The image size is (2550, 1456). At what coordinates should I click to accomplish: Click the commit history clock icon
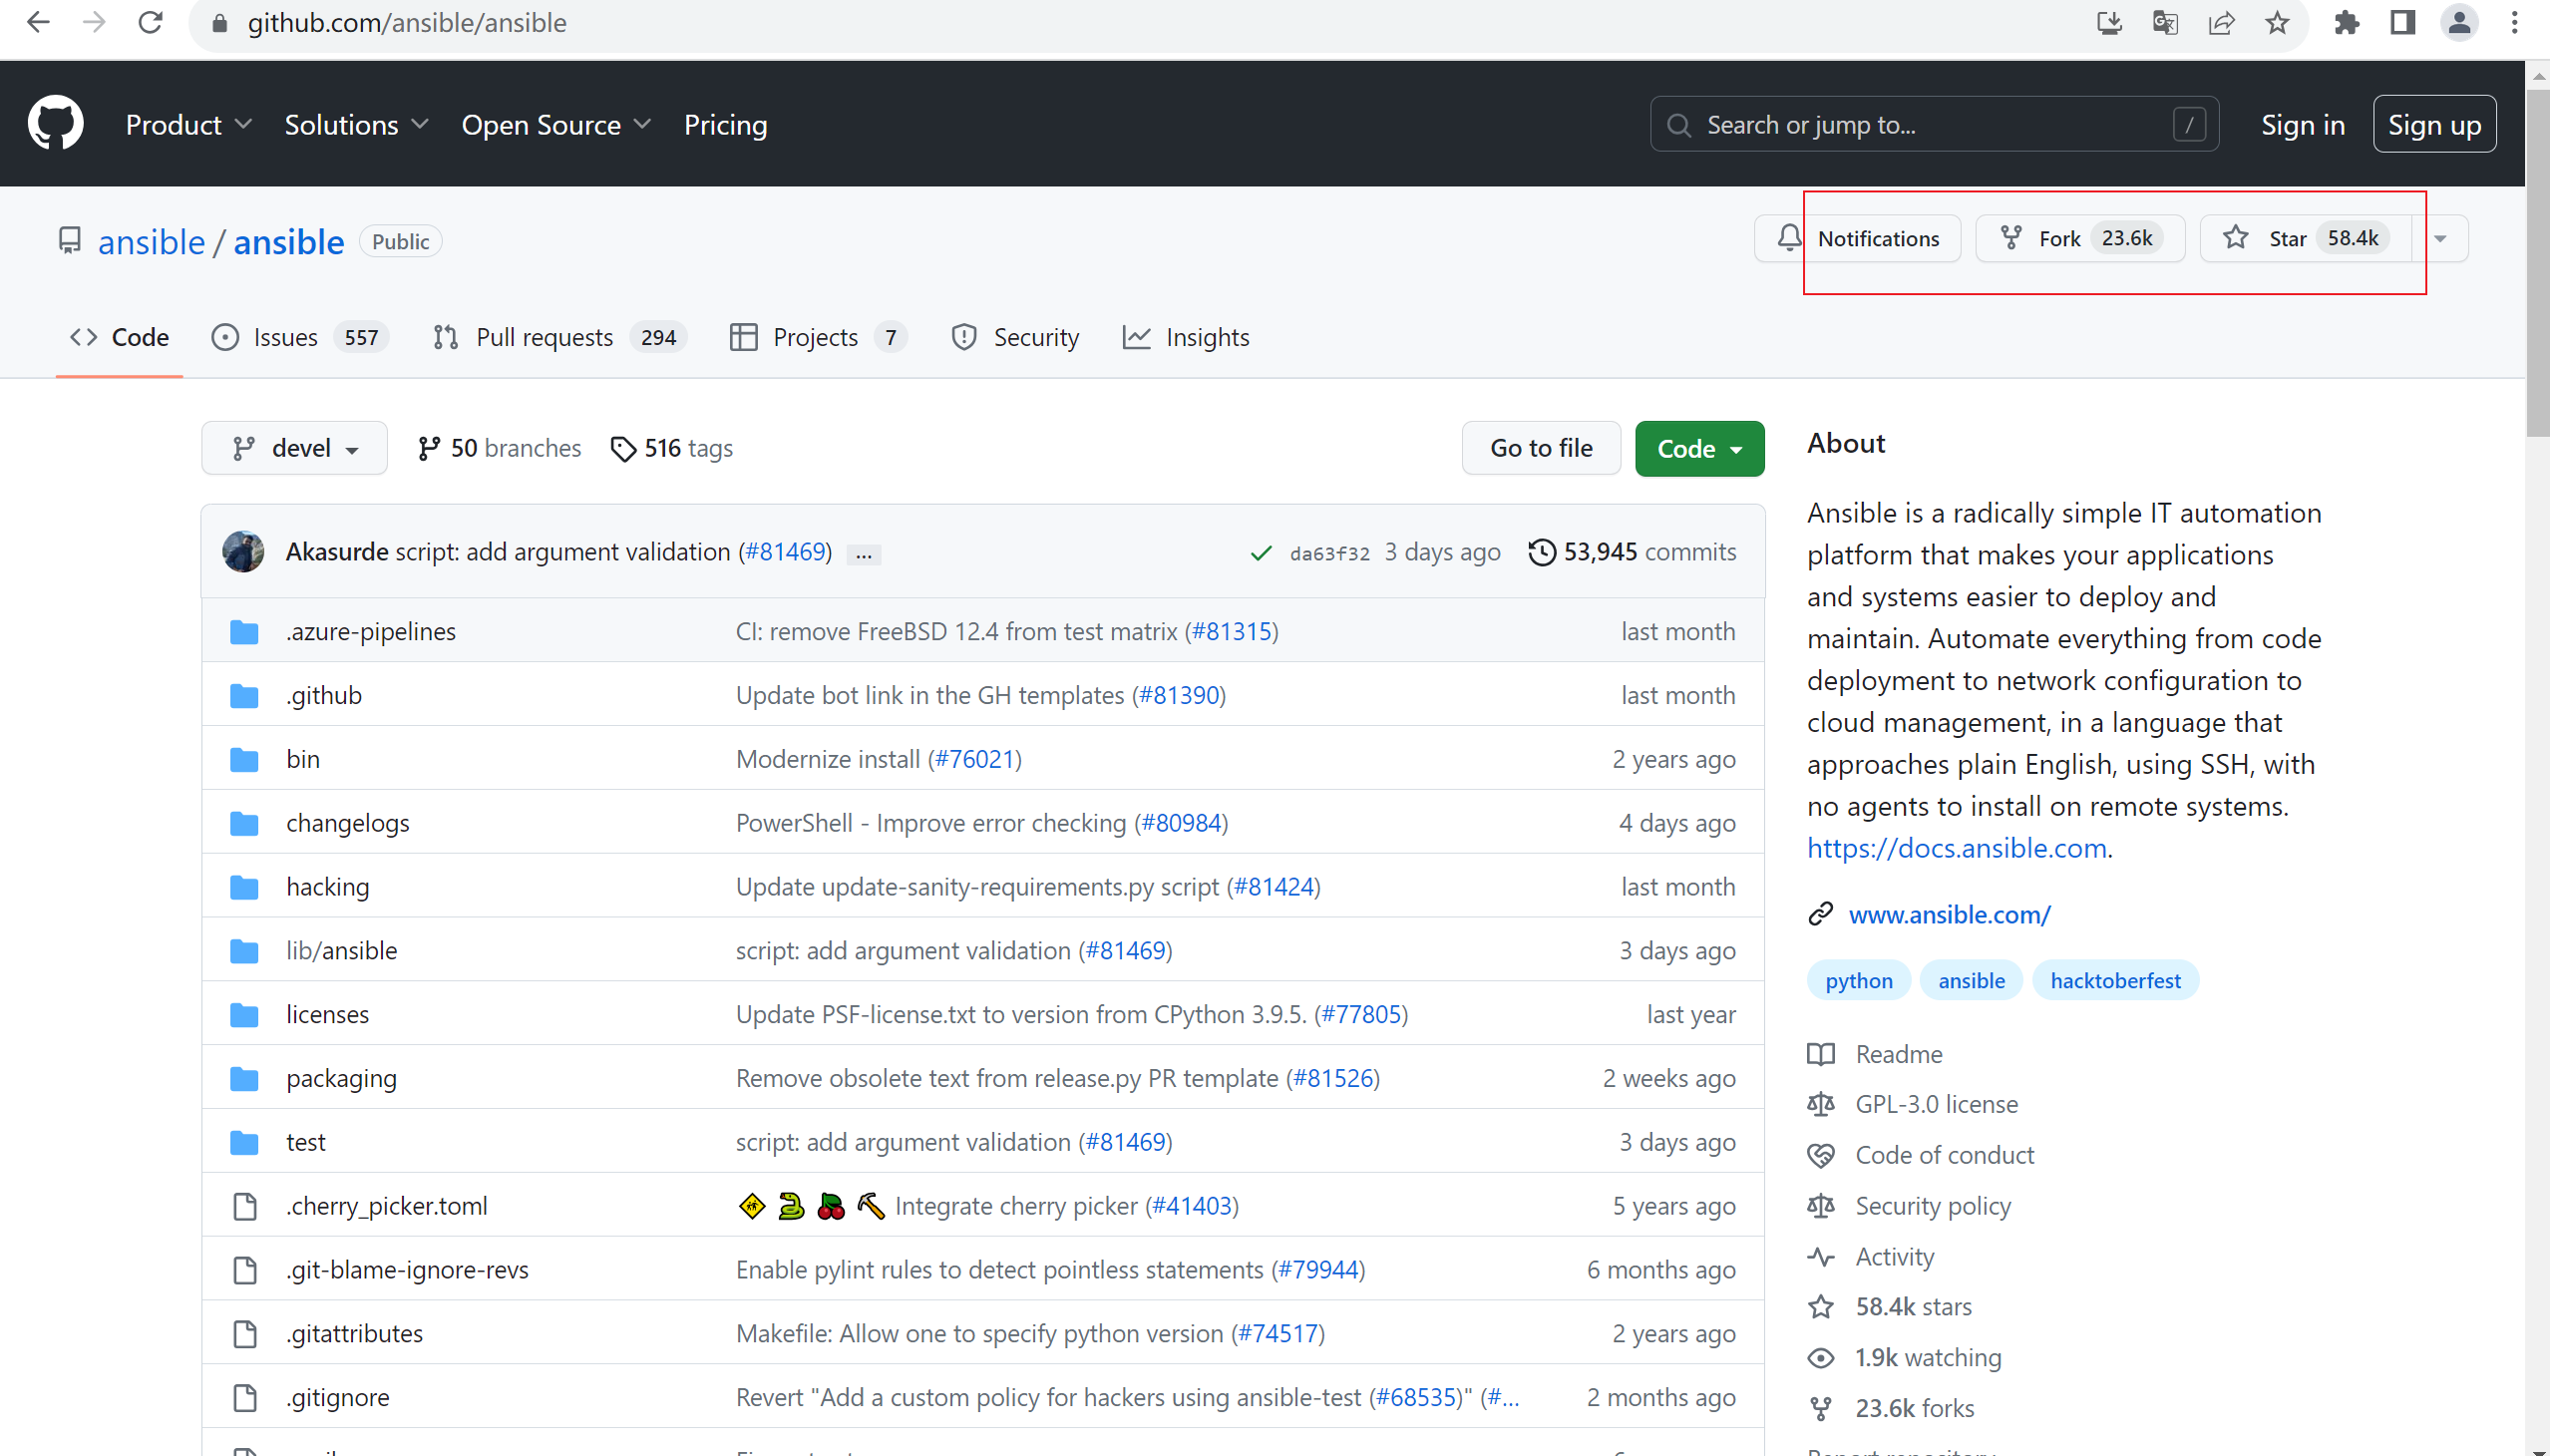pyautogui.click(x=1542, y=552)
